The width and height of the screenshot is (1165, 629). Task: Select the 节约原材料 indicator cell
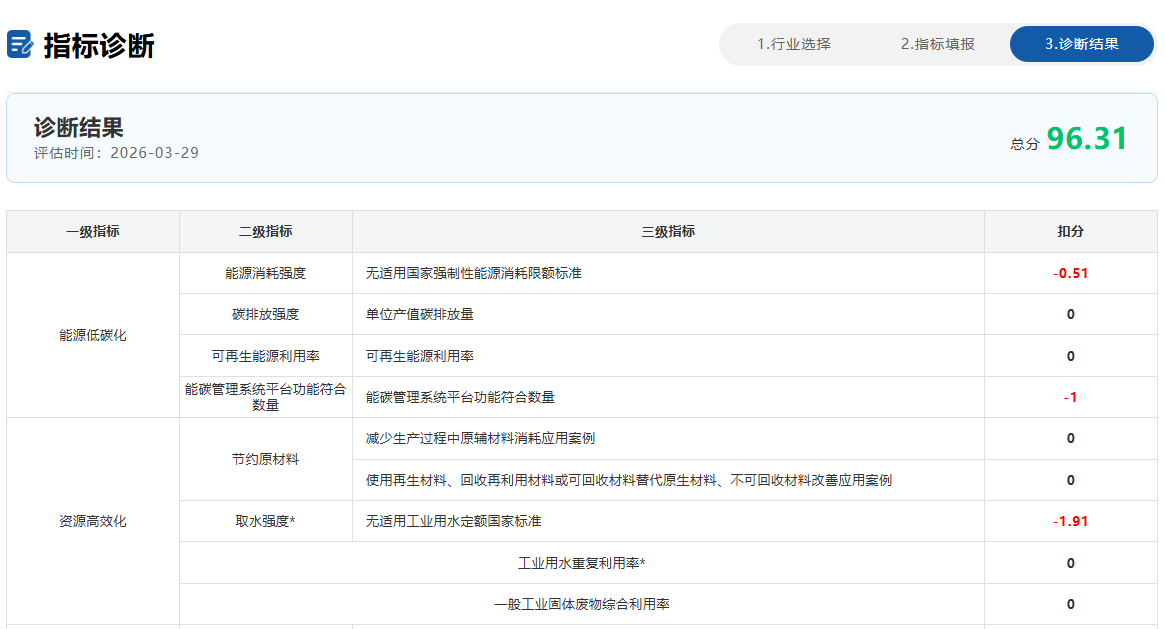pyautogui.click(x=265, y=459)
